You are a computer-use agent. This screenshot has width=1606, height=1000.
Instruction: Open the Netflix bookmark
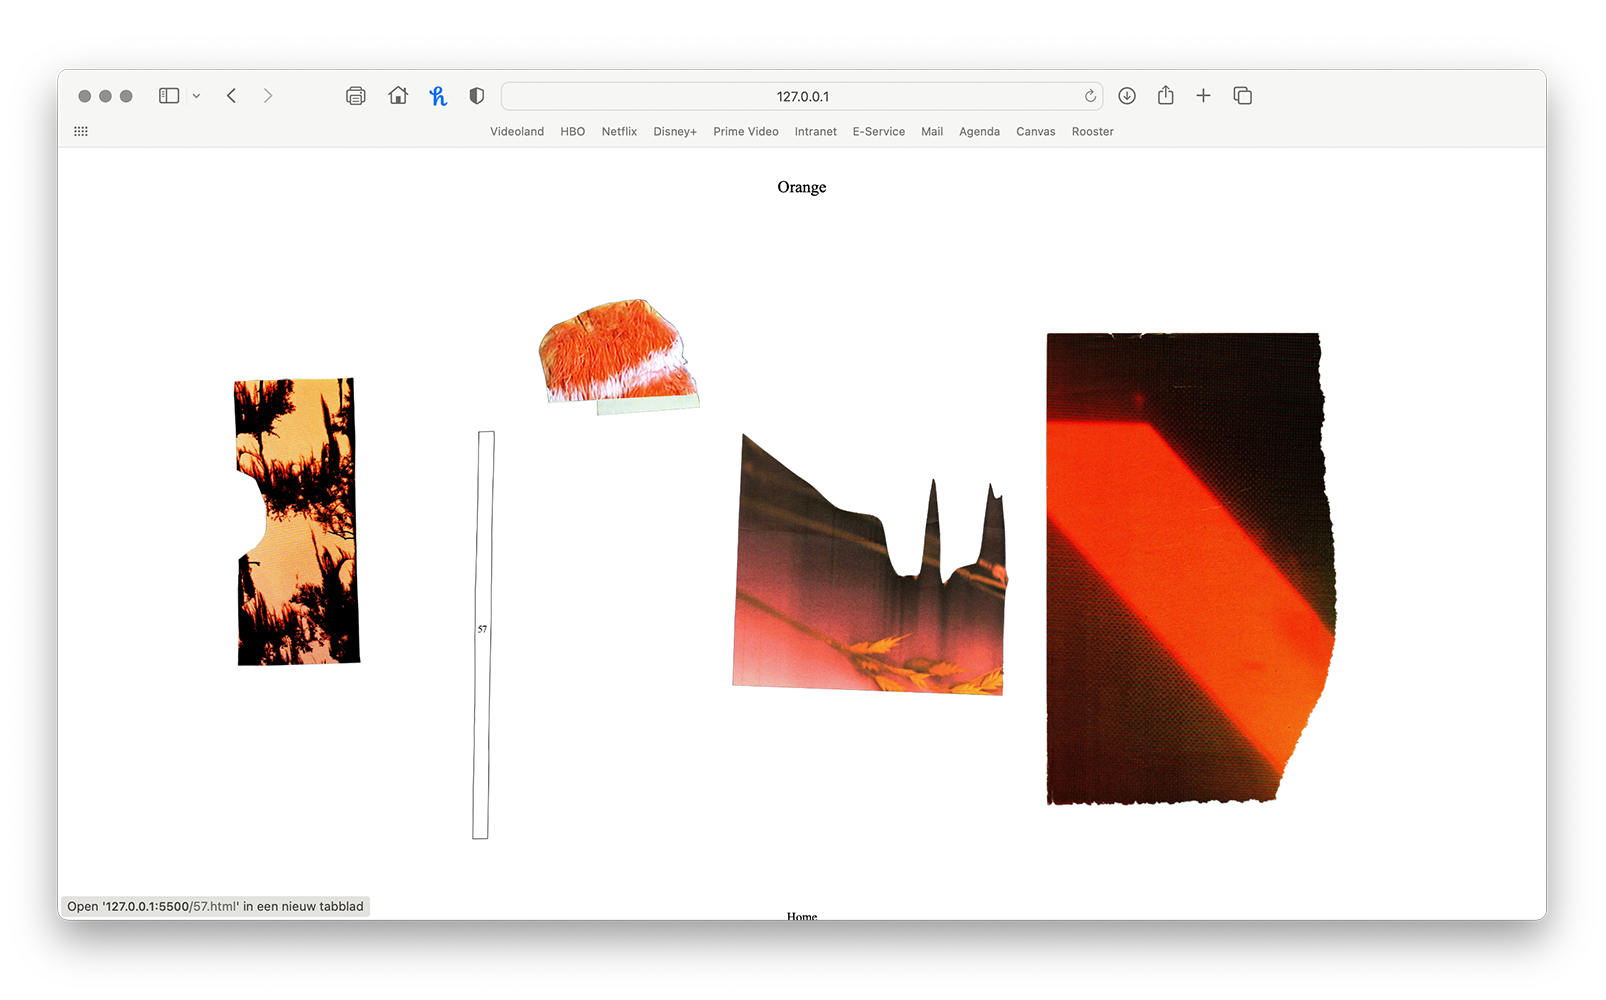tap(619, 131)
